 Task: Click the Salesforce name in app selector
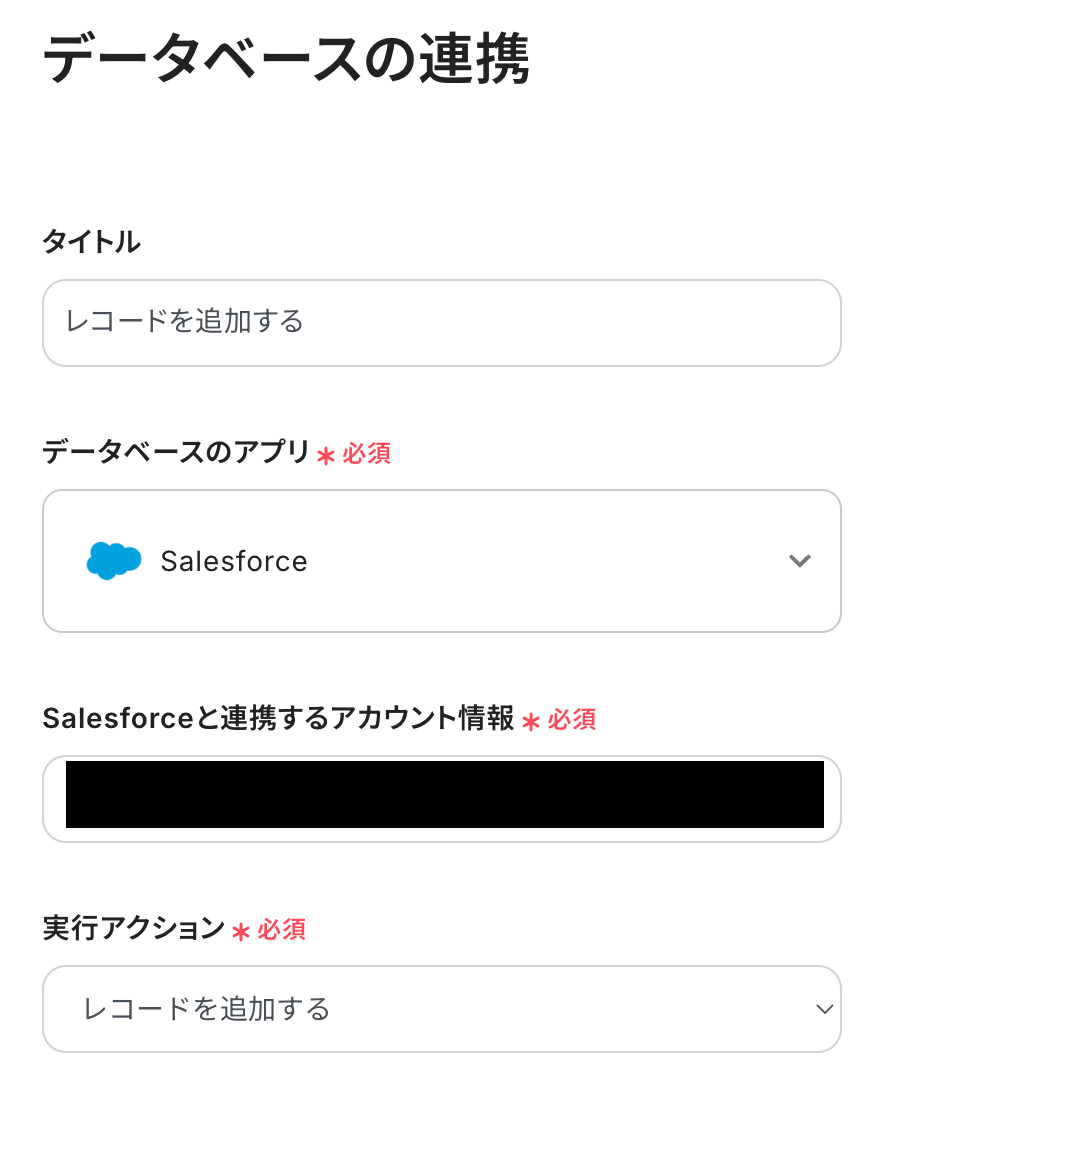[x=234, y=562]
